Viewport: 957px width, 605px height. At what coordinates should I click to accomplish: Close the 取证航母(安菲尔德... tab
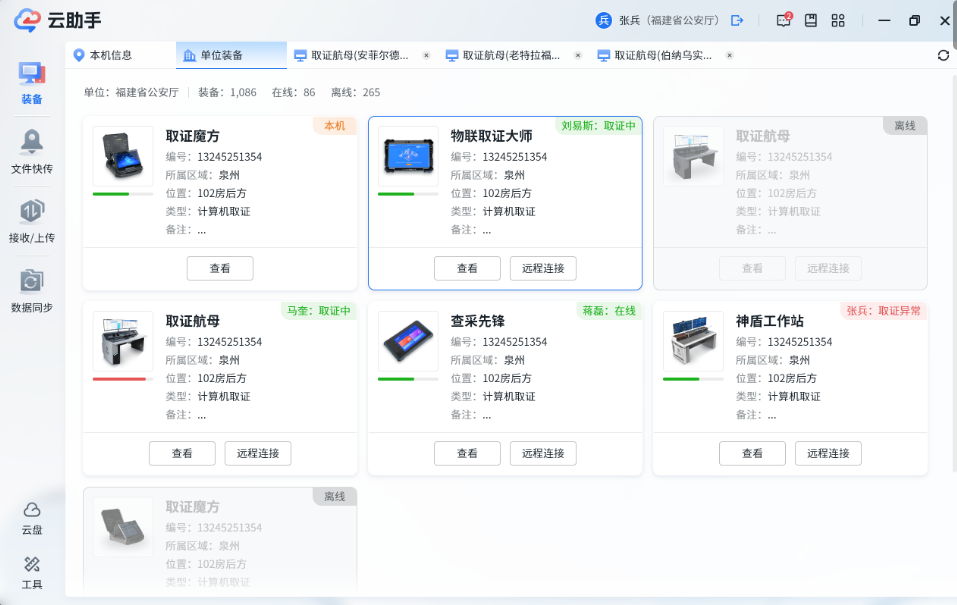click(x=426, y=55)
